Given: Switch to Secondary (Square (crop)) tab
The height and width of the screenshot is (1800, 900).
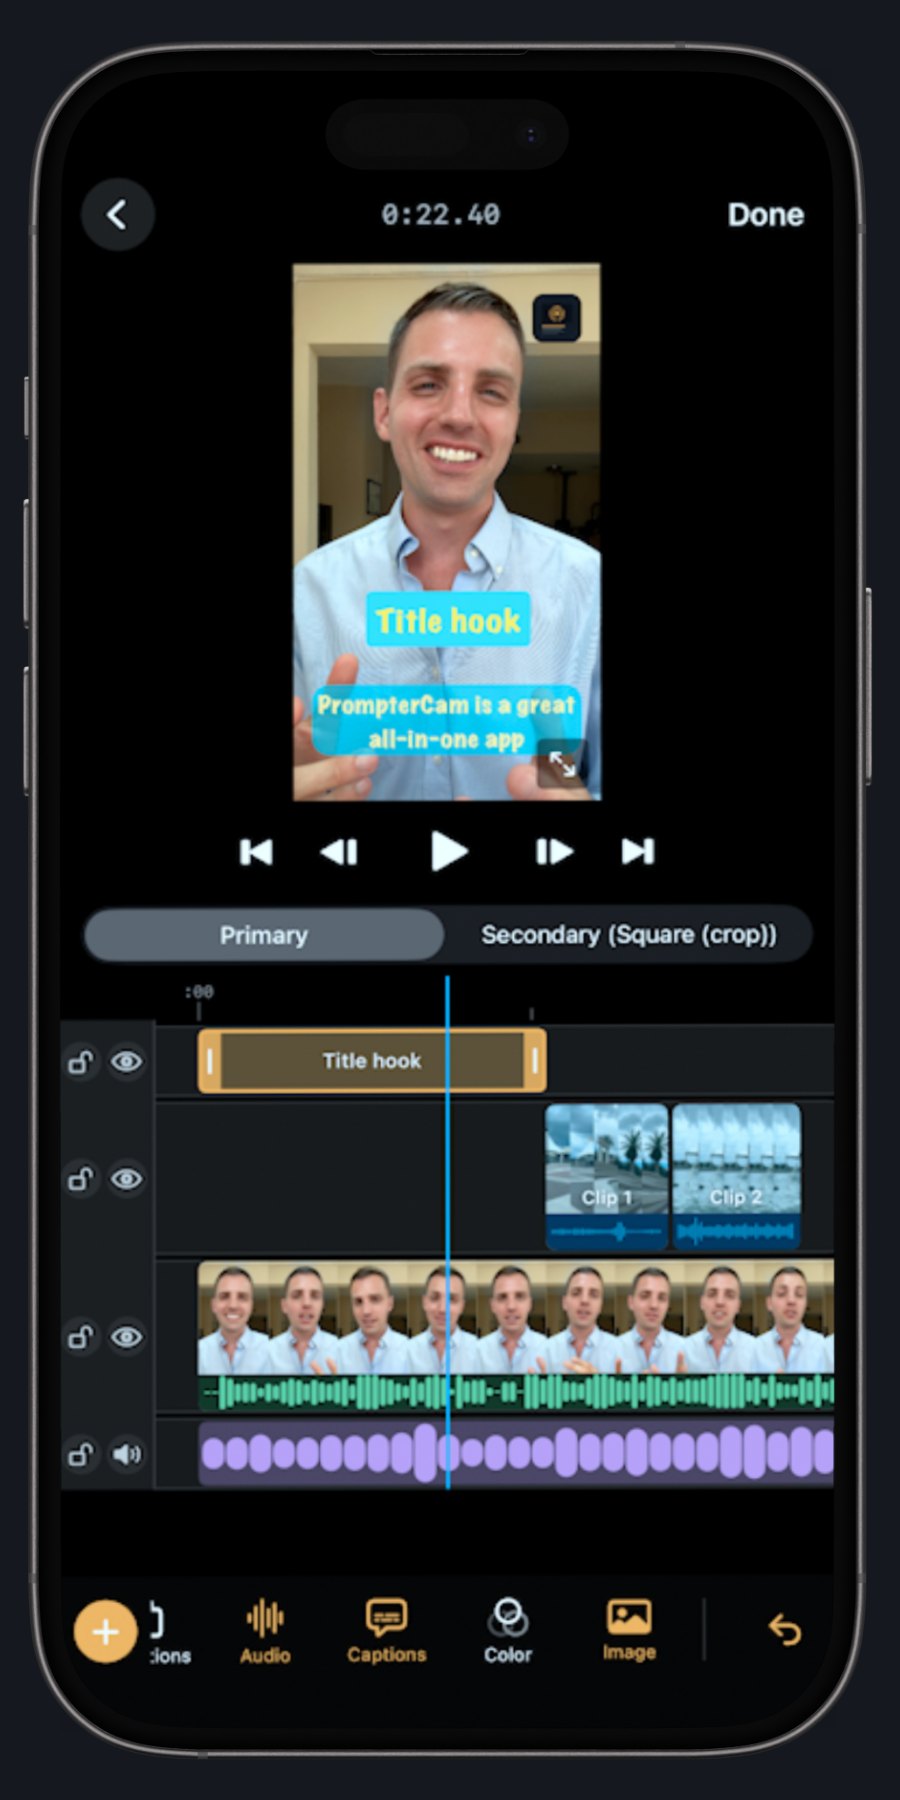Looking at the screenshot, I should tap(628, 935).
